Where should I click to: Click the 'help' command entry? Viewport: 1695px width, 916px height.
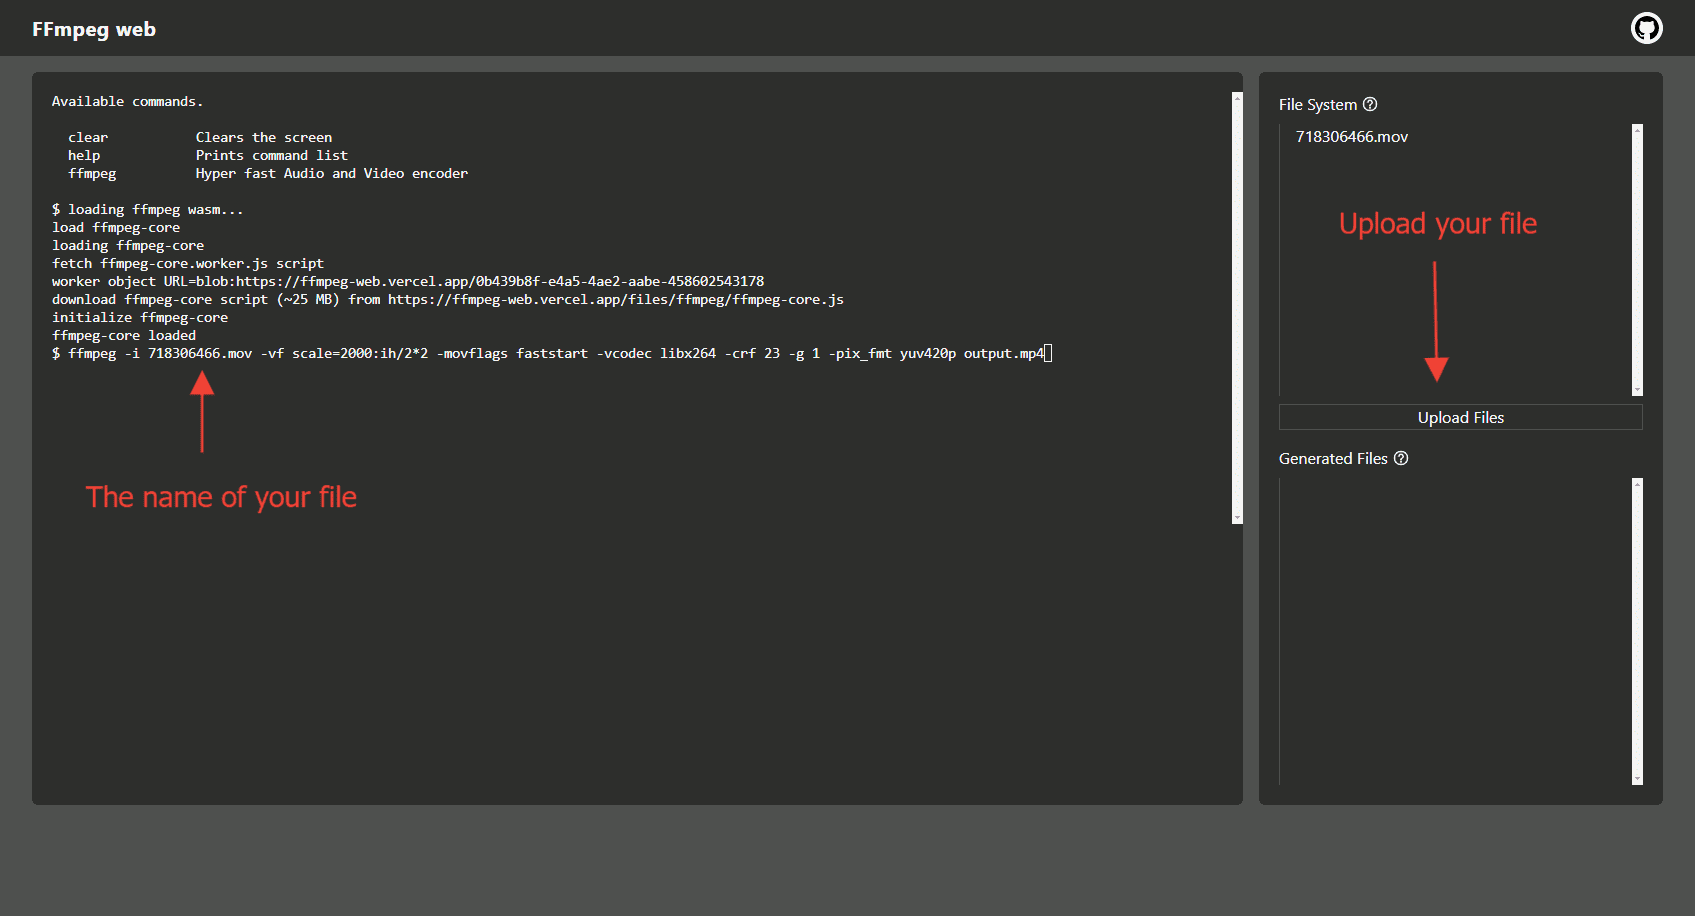[84, 155]
